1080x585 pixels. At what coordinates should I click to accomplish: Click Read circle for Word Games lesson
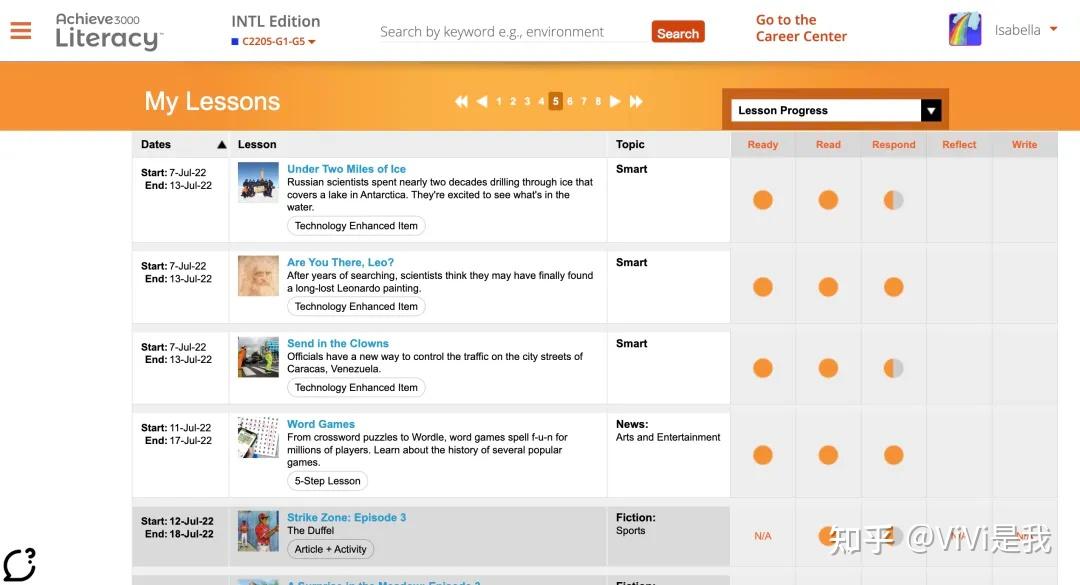tap(828, 456)
